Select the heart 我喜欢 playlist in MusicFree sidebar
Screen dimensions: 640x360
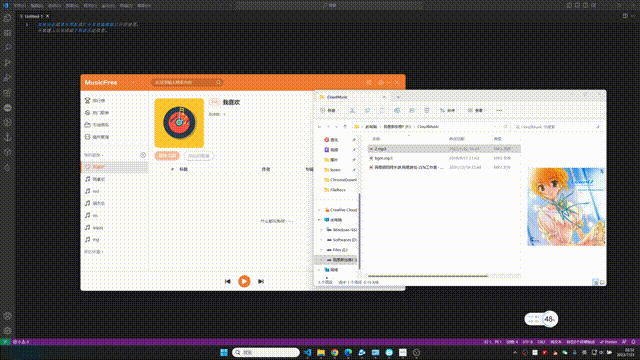click(115, 167)
